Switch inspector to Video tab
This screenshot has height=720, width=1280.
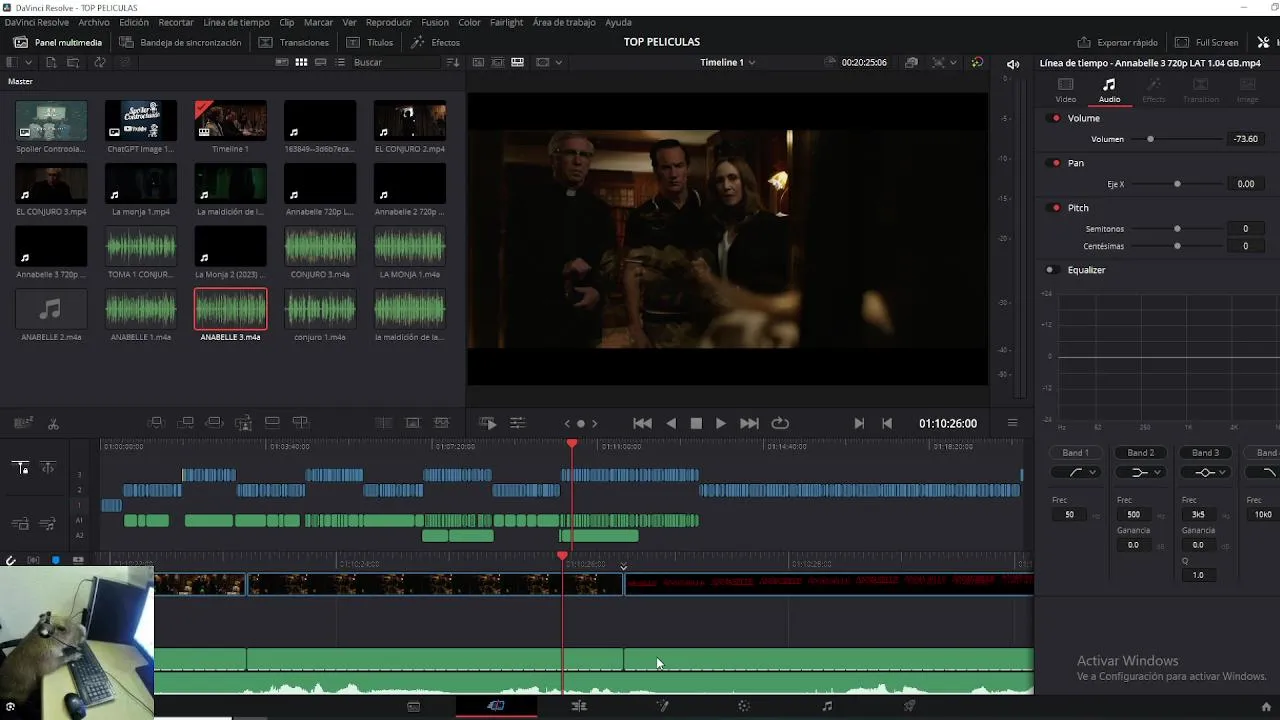[x=1066, y=90]
